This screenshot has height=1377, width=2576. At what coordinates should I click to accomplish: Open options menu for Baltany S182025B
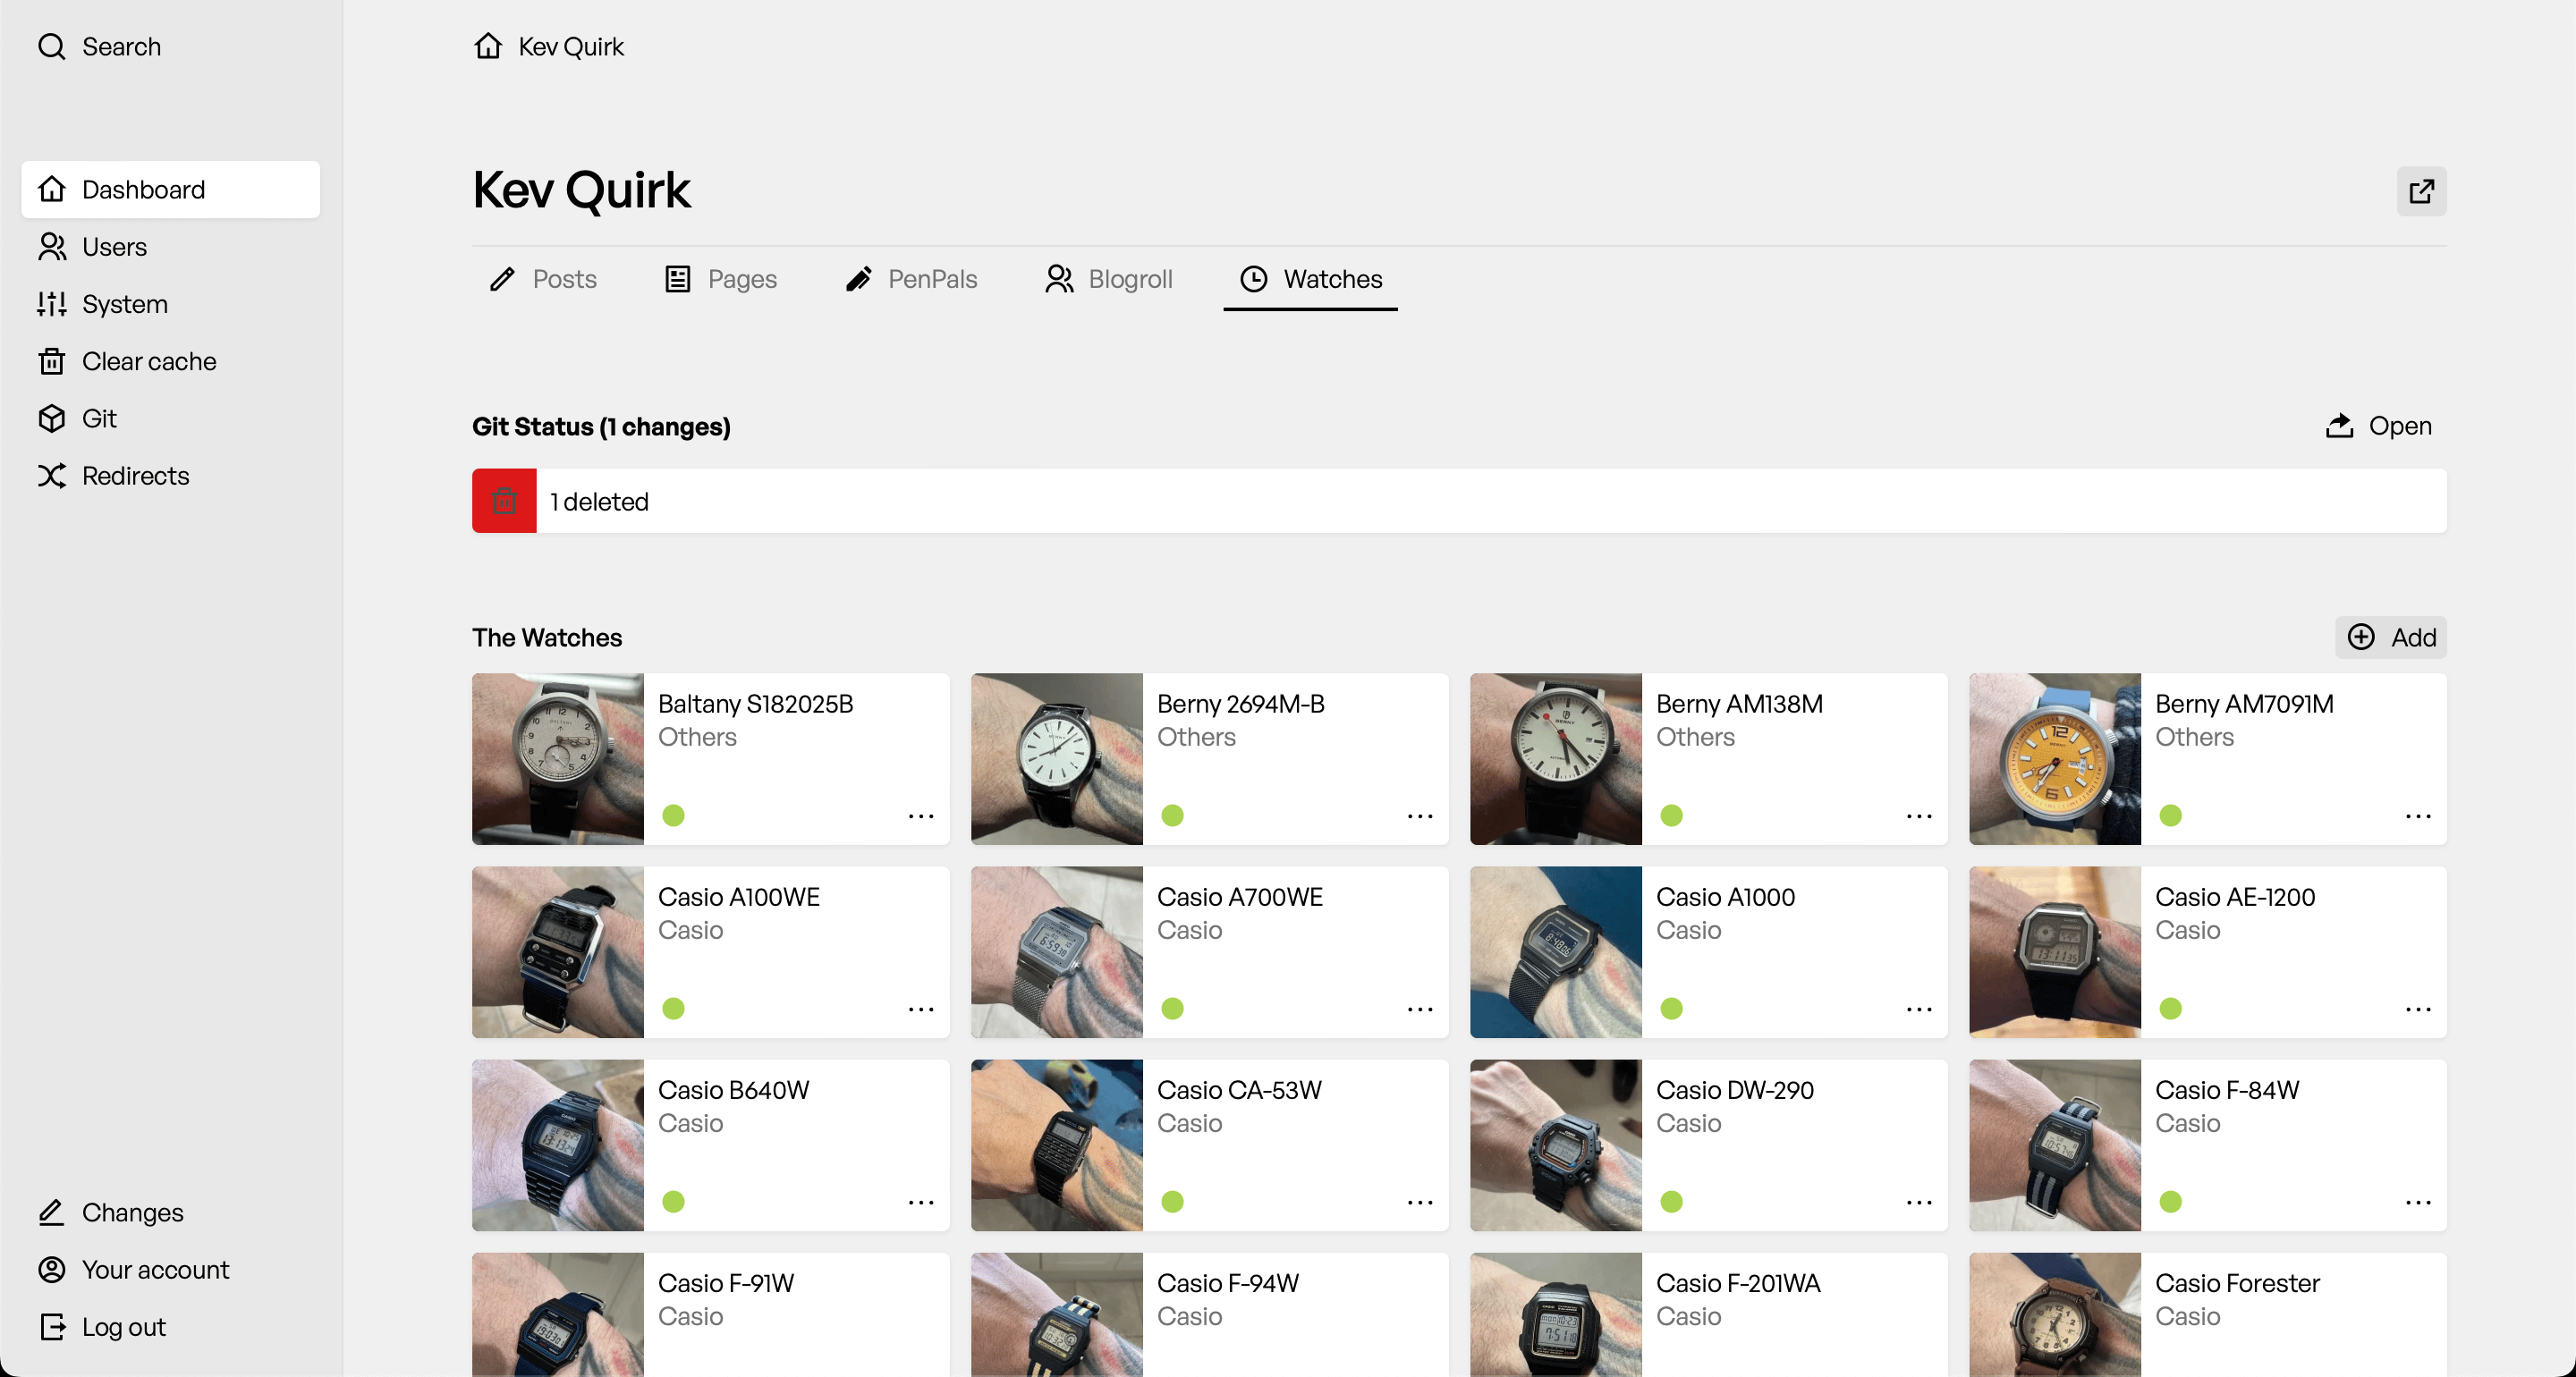click(921, 817)
